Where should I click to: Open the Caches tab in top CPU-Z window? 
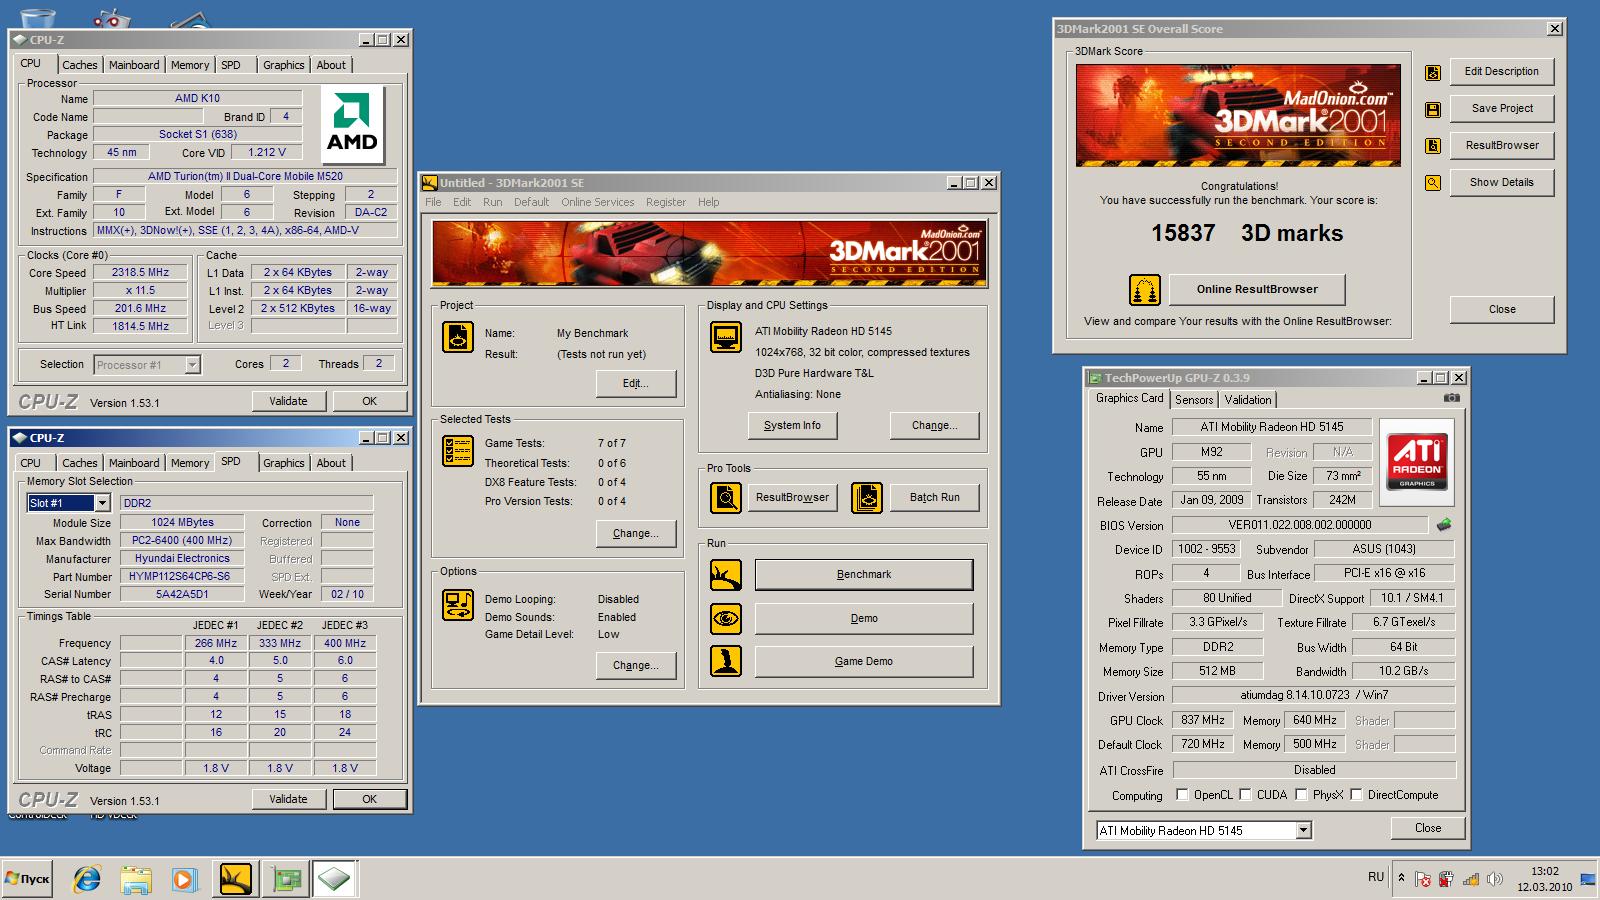pos(80,65)
